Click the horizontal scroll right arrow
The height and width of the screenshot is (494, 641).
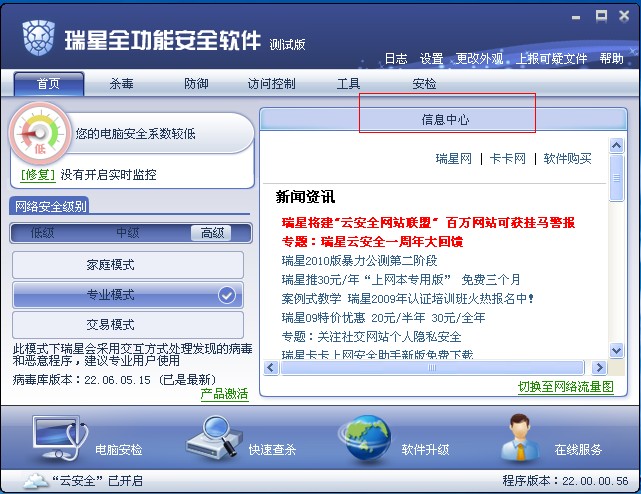pos(599,368)
